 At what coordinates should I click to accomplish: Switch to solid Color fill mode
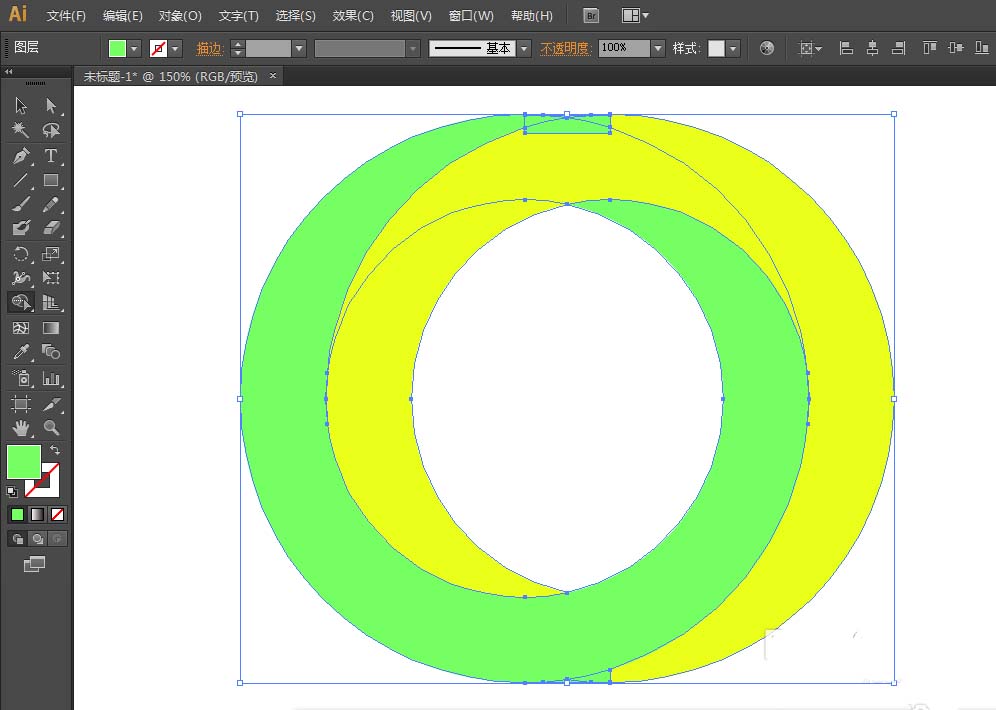tap(17, 514)
